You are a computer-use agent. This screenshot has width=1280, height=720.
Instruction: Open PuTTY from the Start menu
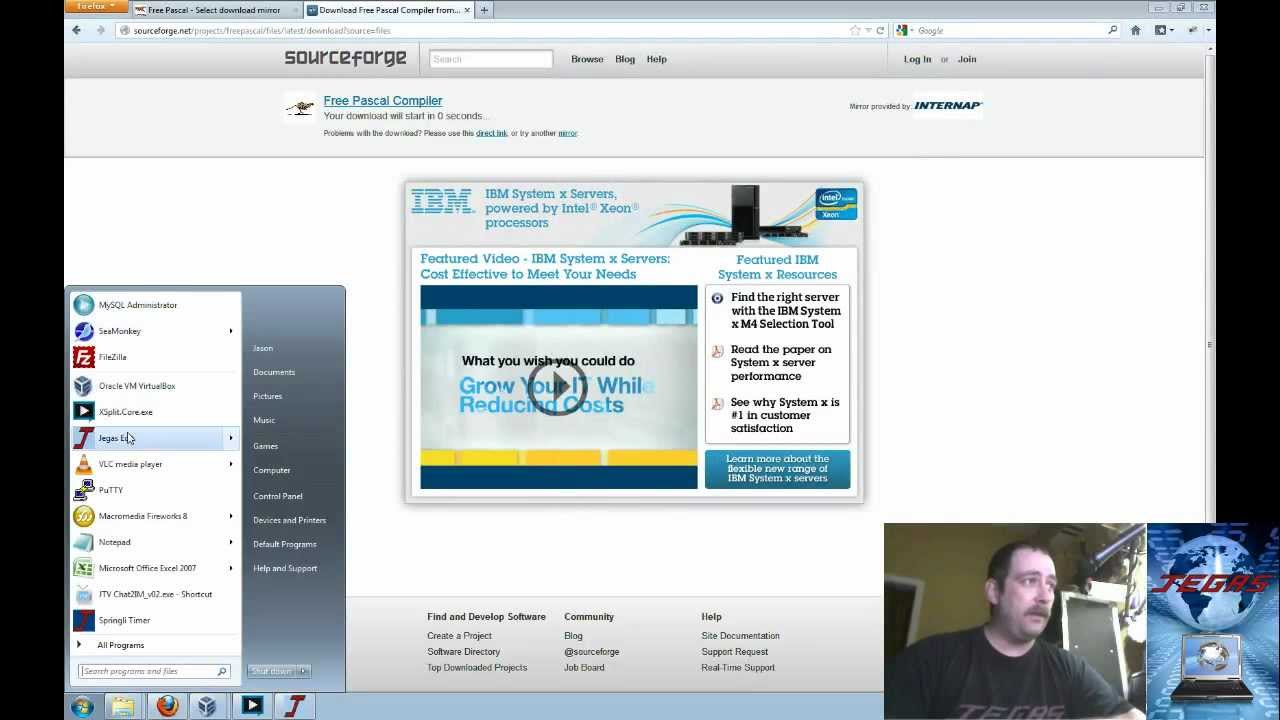click(x=155, y=490)
